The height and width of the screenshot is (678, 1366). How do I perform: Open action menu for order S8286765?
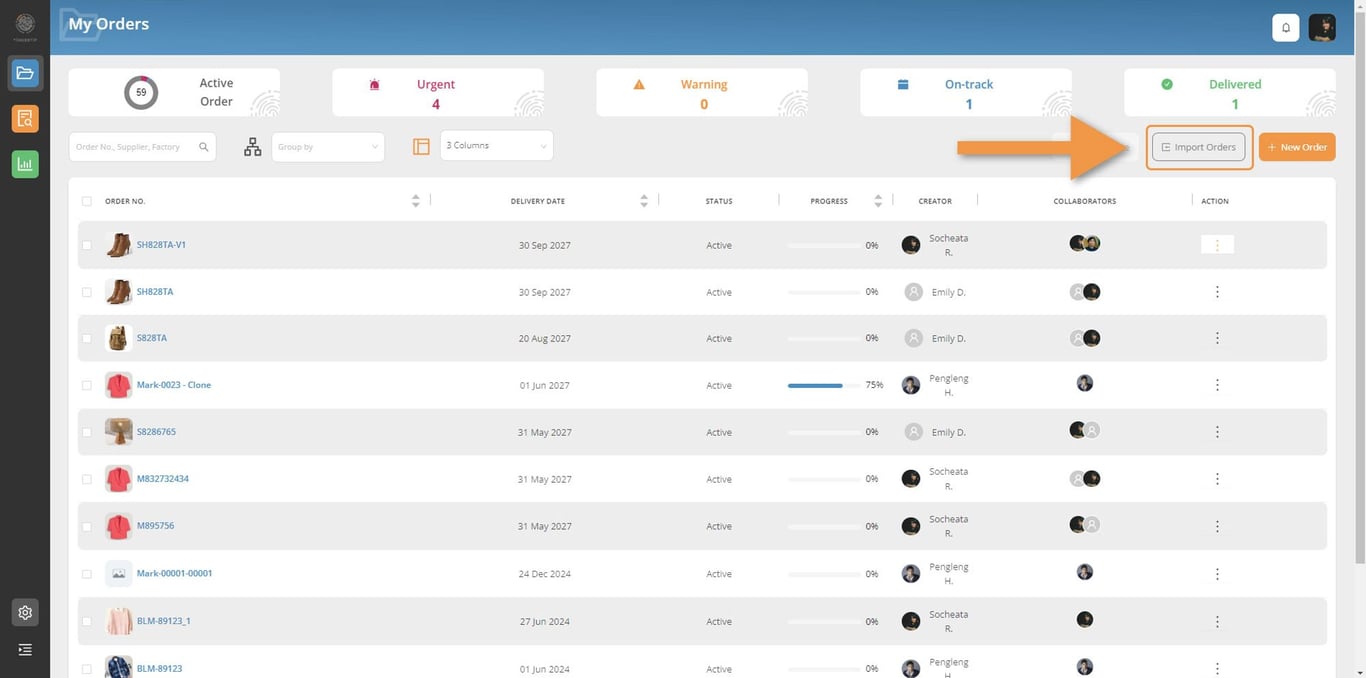(1217, 432)
